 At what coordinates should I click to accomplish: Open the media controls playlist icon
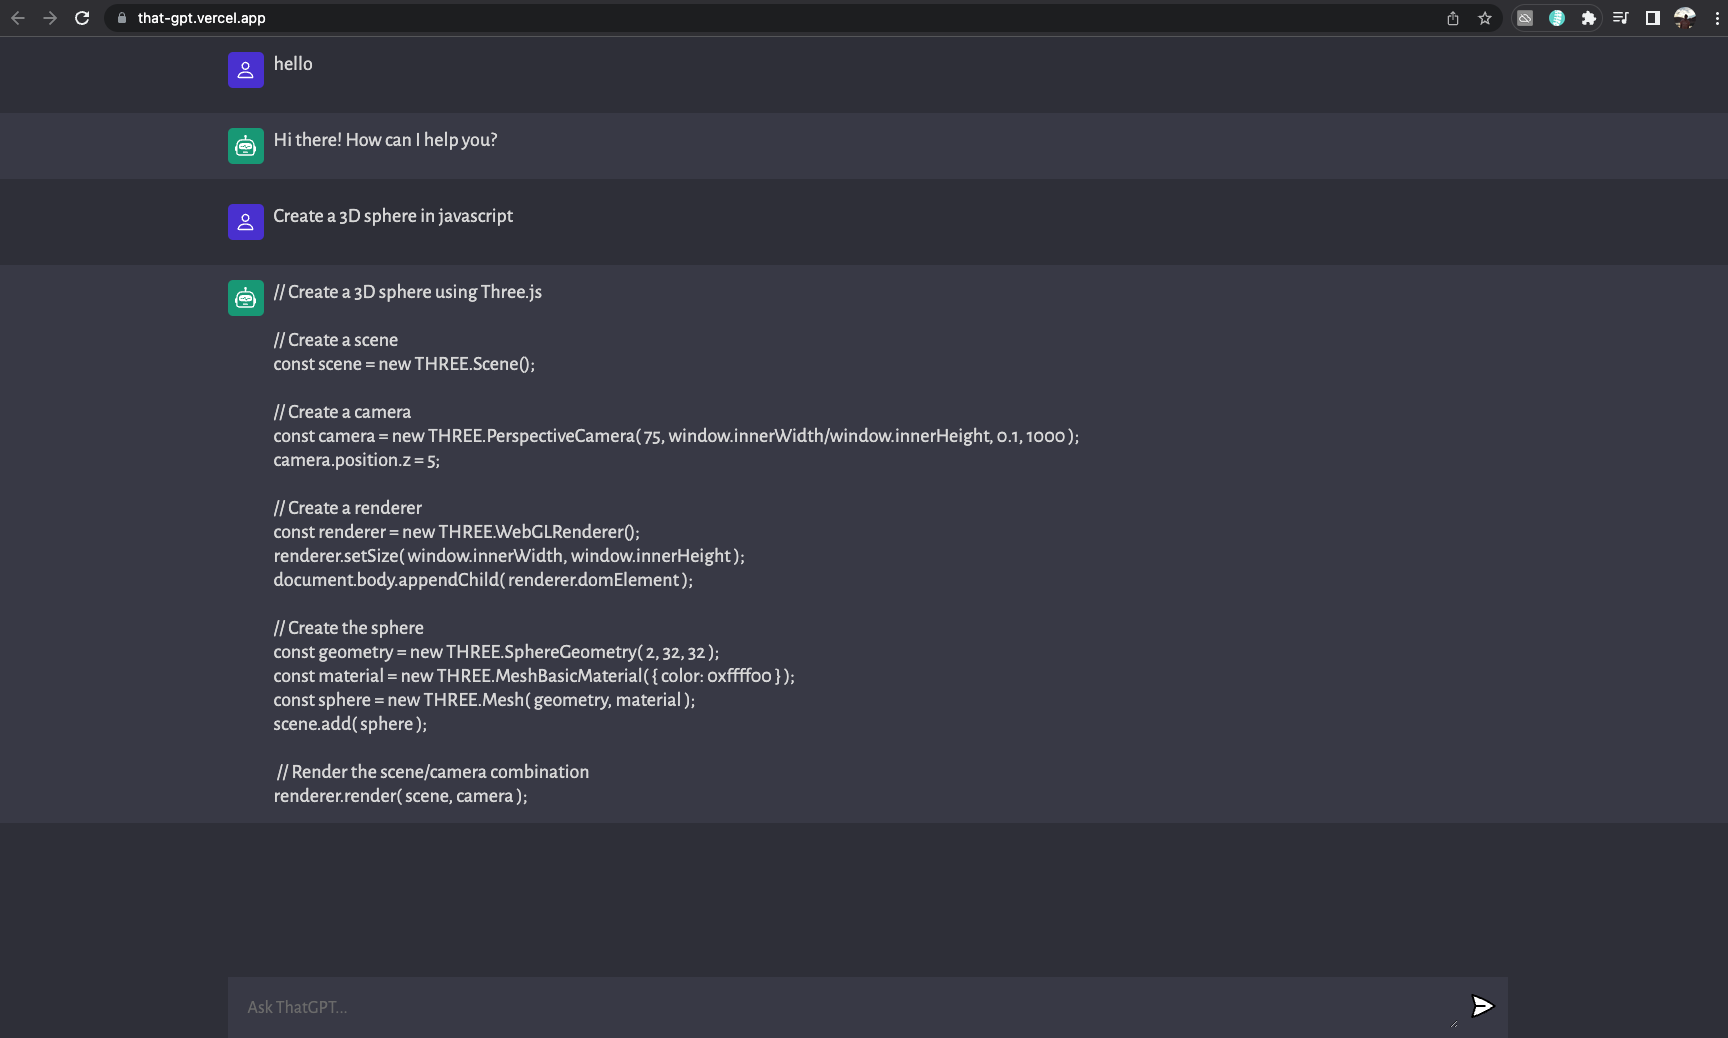[1621, 18]
